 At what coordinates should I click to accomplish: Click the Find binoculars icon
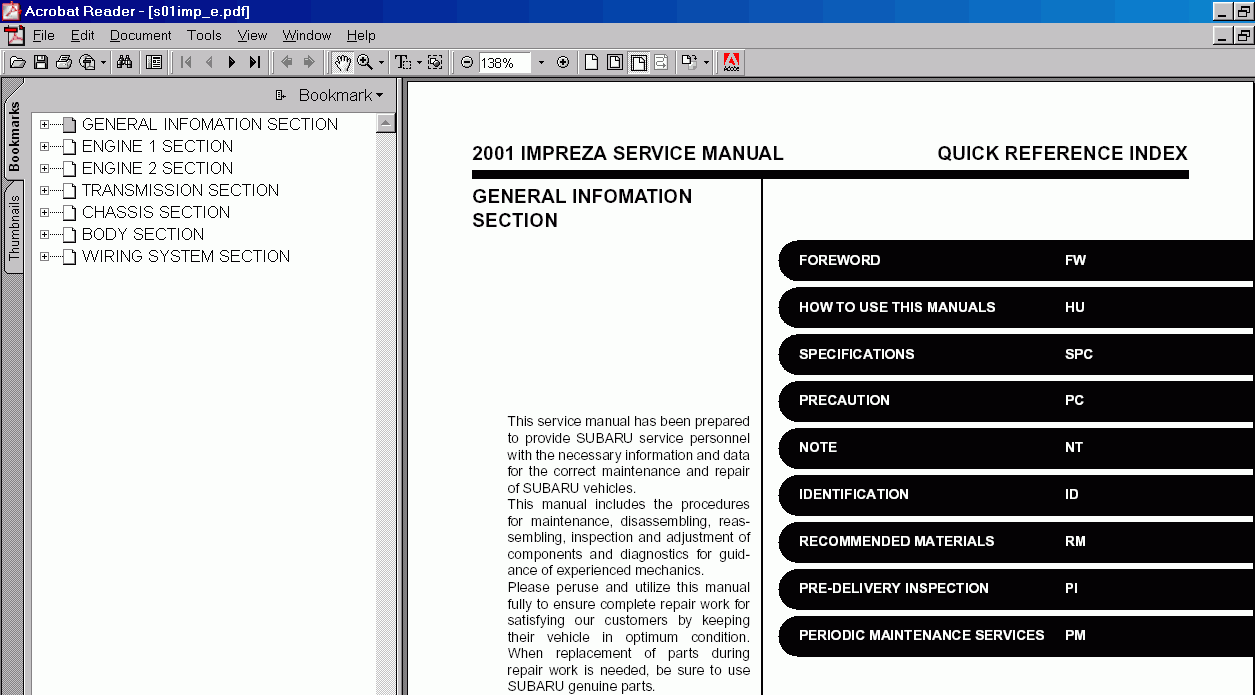[125, 62]
